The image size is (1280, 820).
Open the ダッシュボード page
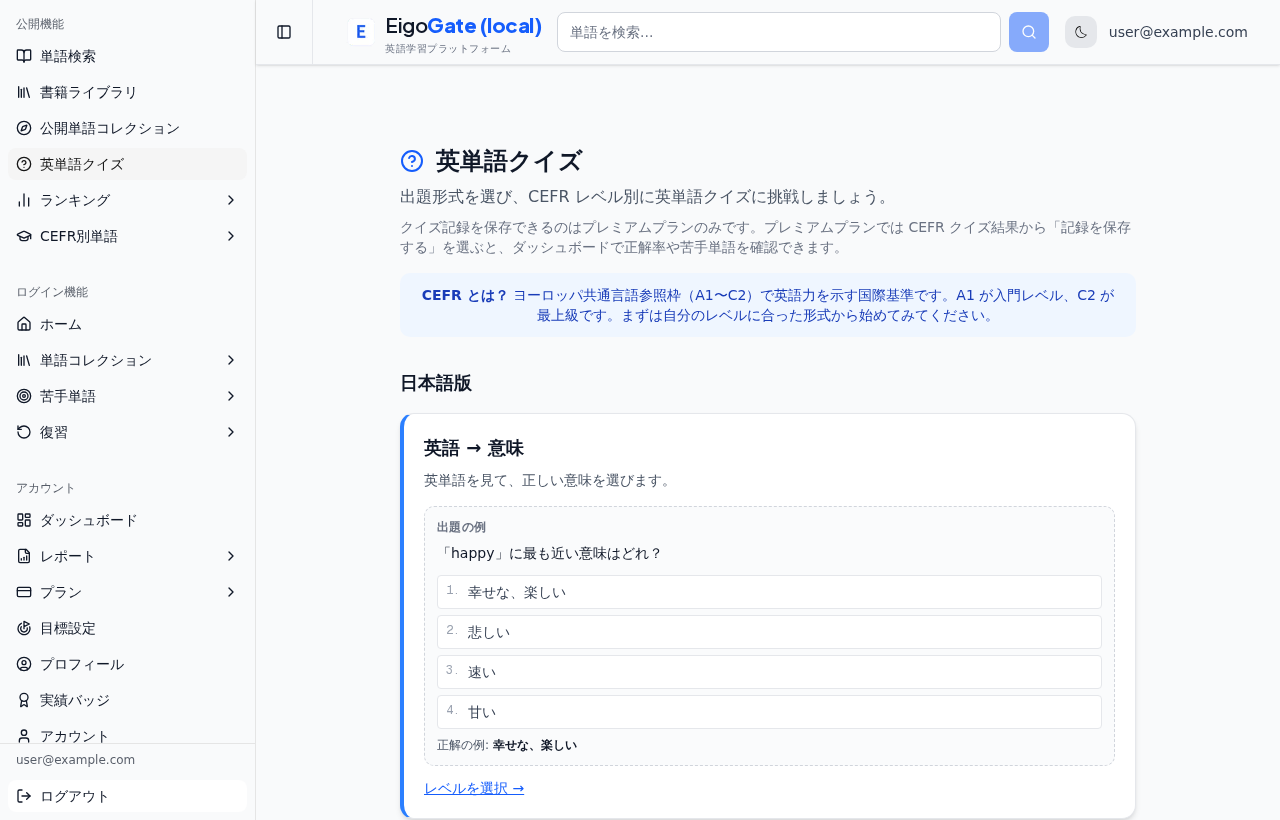(x=127, y=520)
